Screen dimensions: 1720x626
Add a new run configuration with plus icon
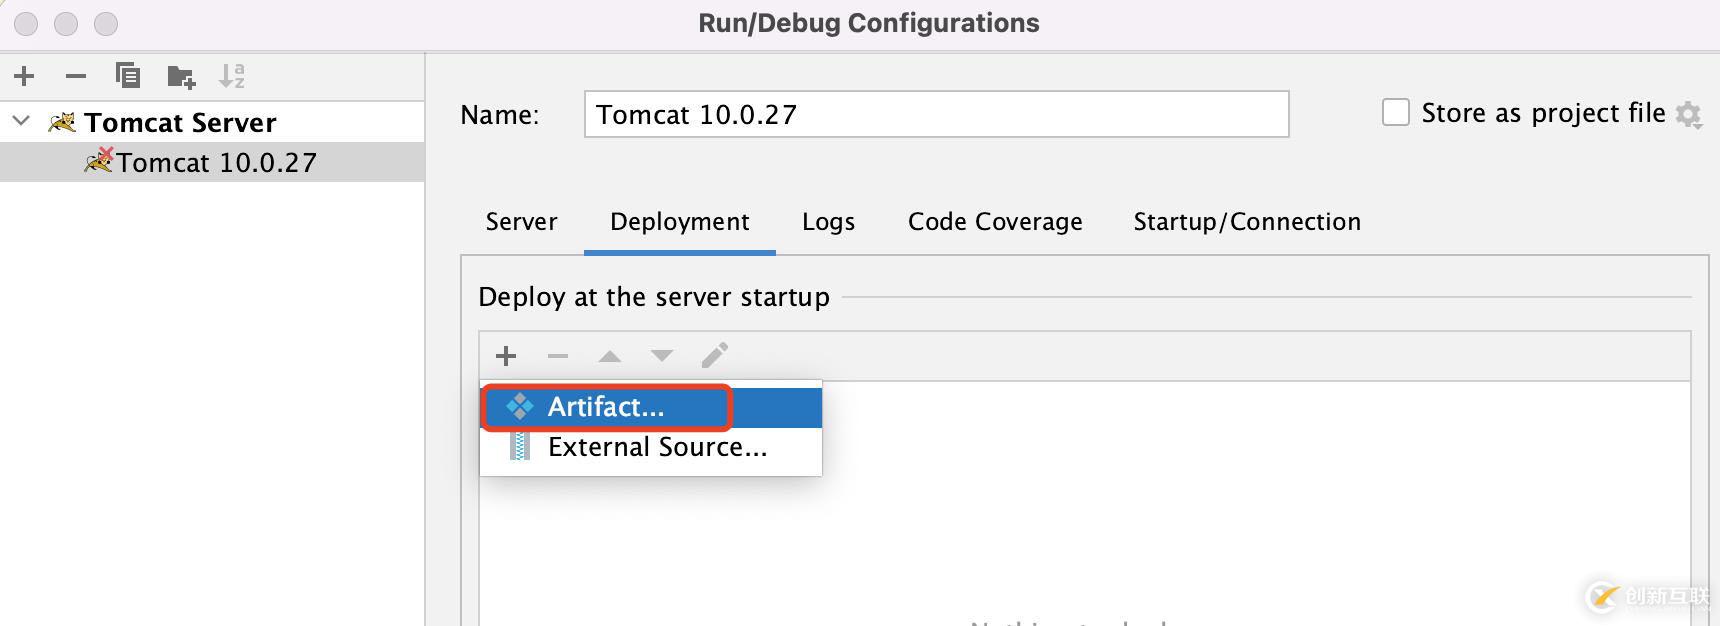coord(24,76)
